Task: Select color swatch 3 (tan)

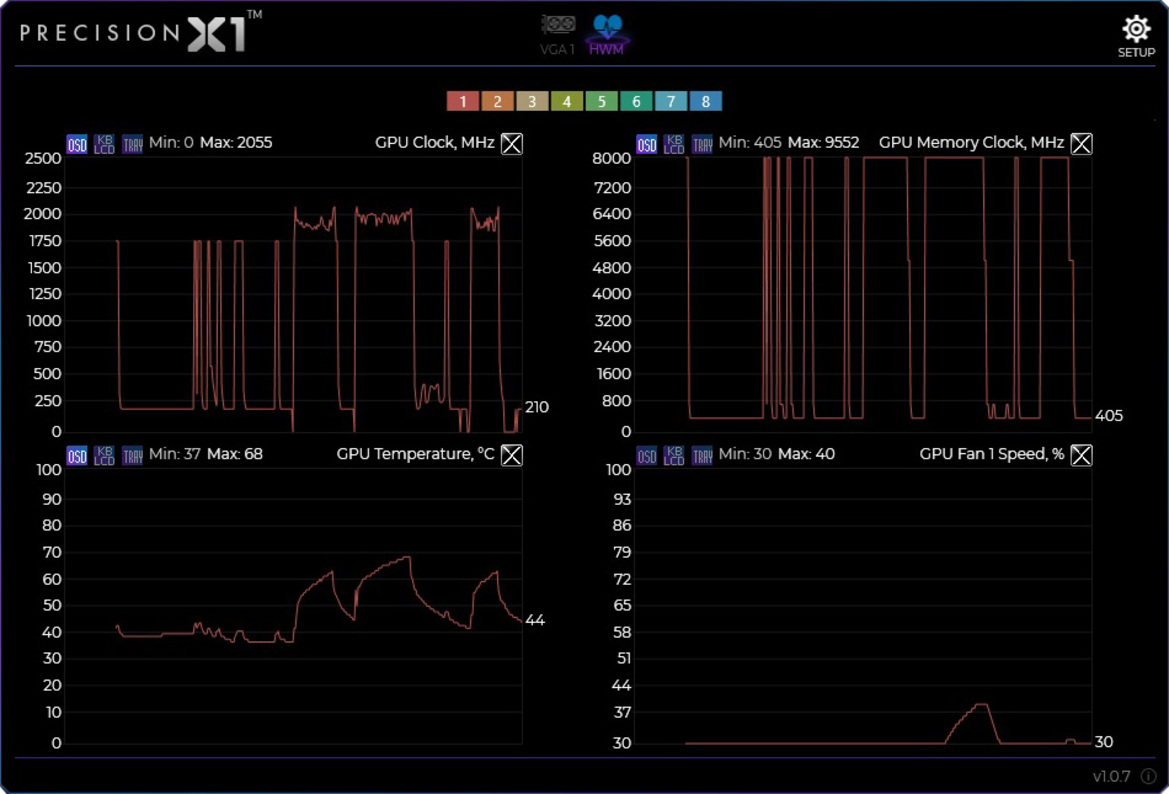Action: pos(532,101)
